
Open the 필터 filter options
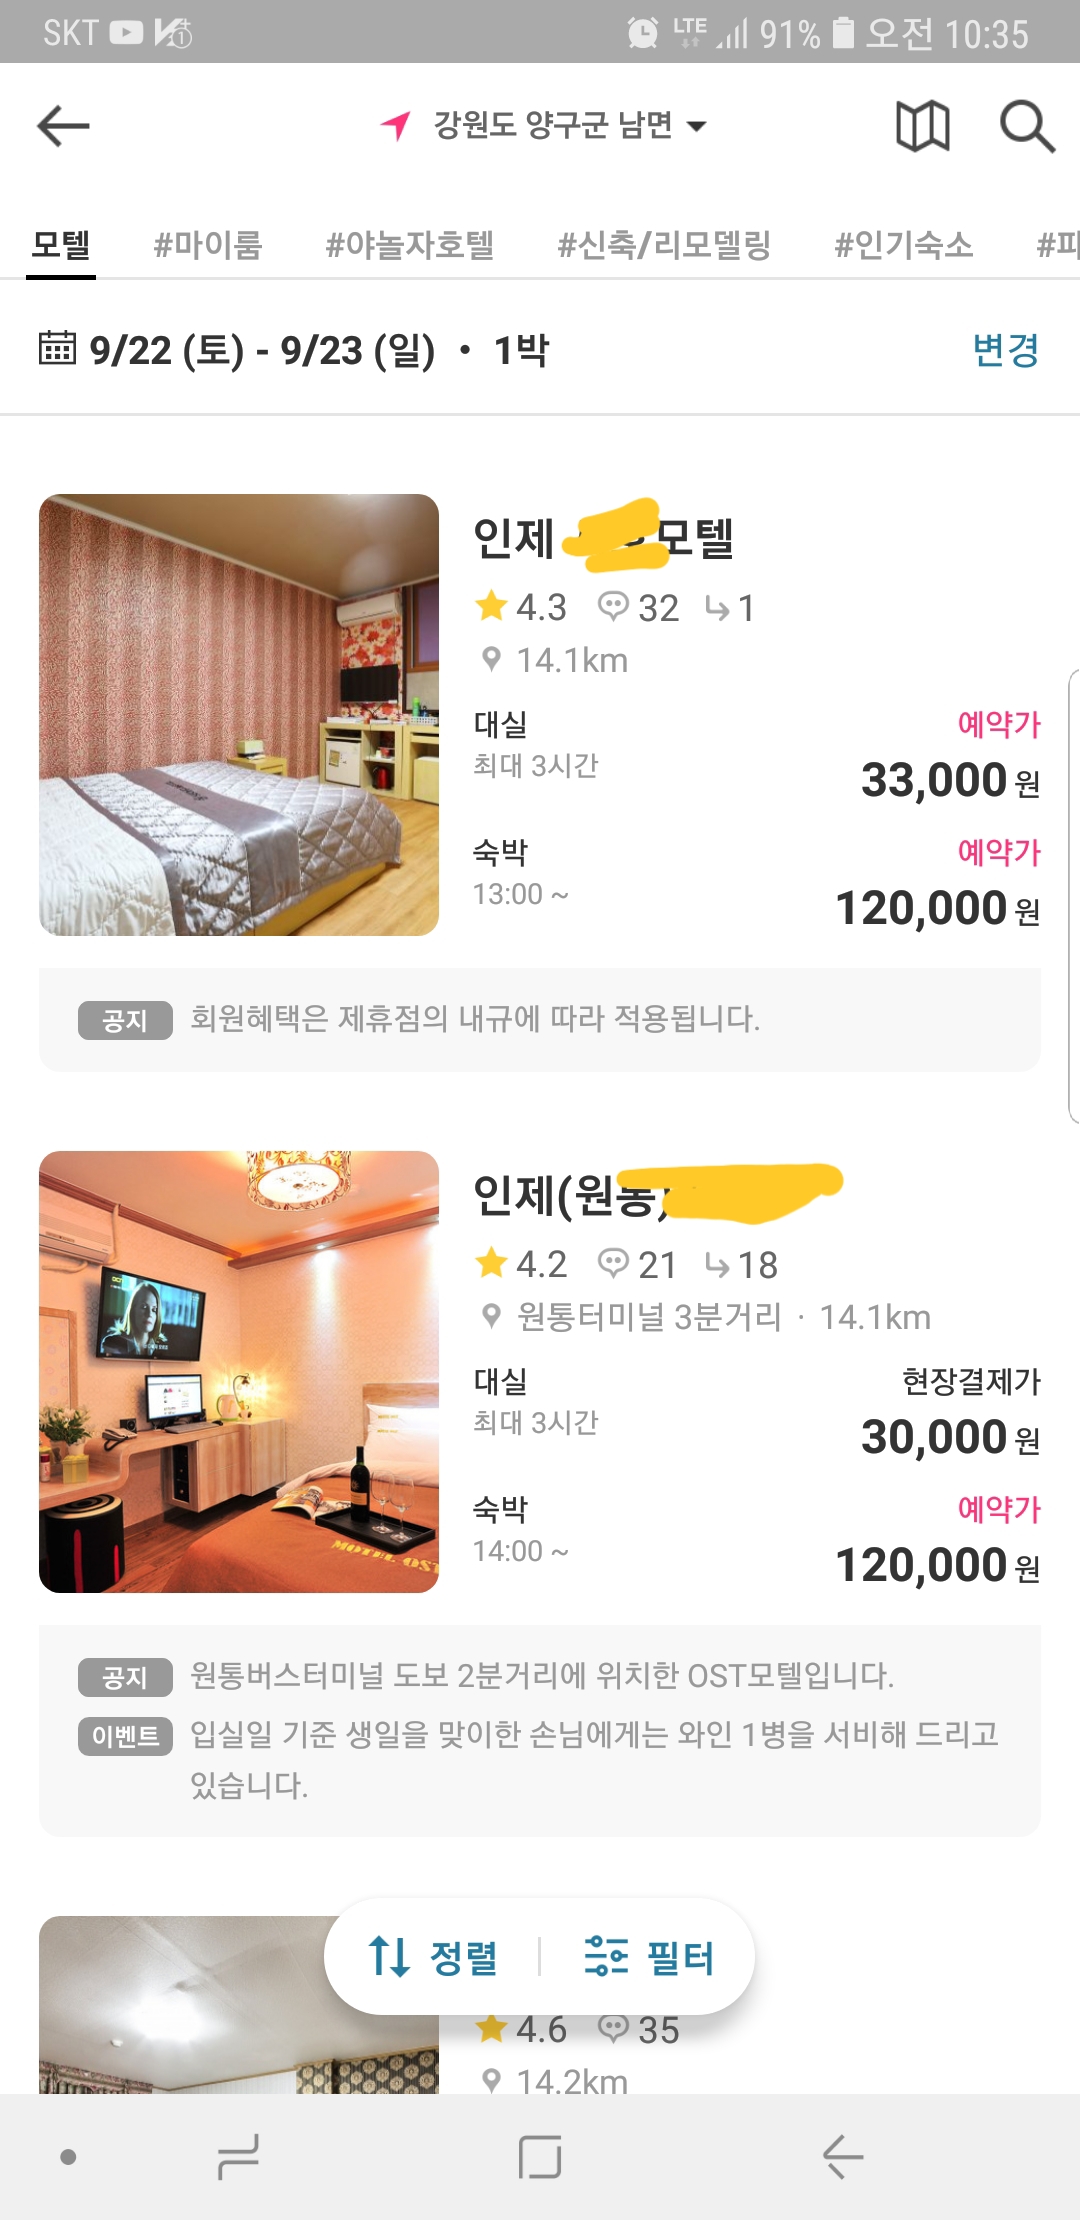point(649,1957)
